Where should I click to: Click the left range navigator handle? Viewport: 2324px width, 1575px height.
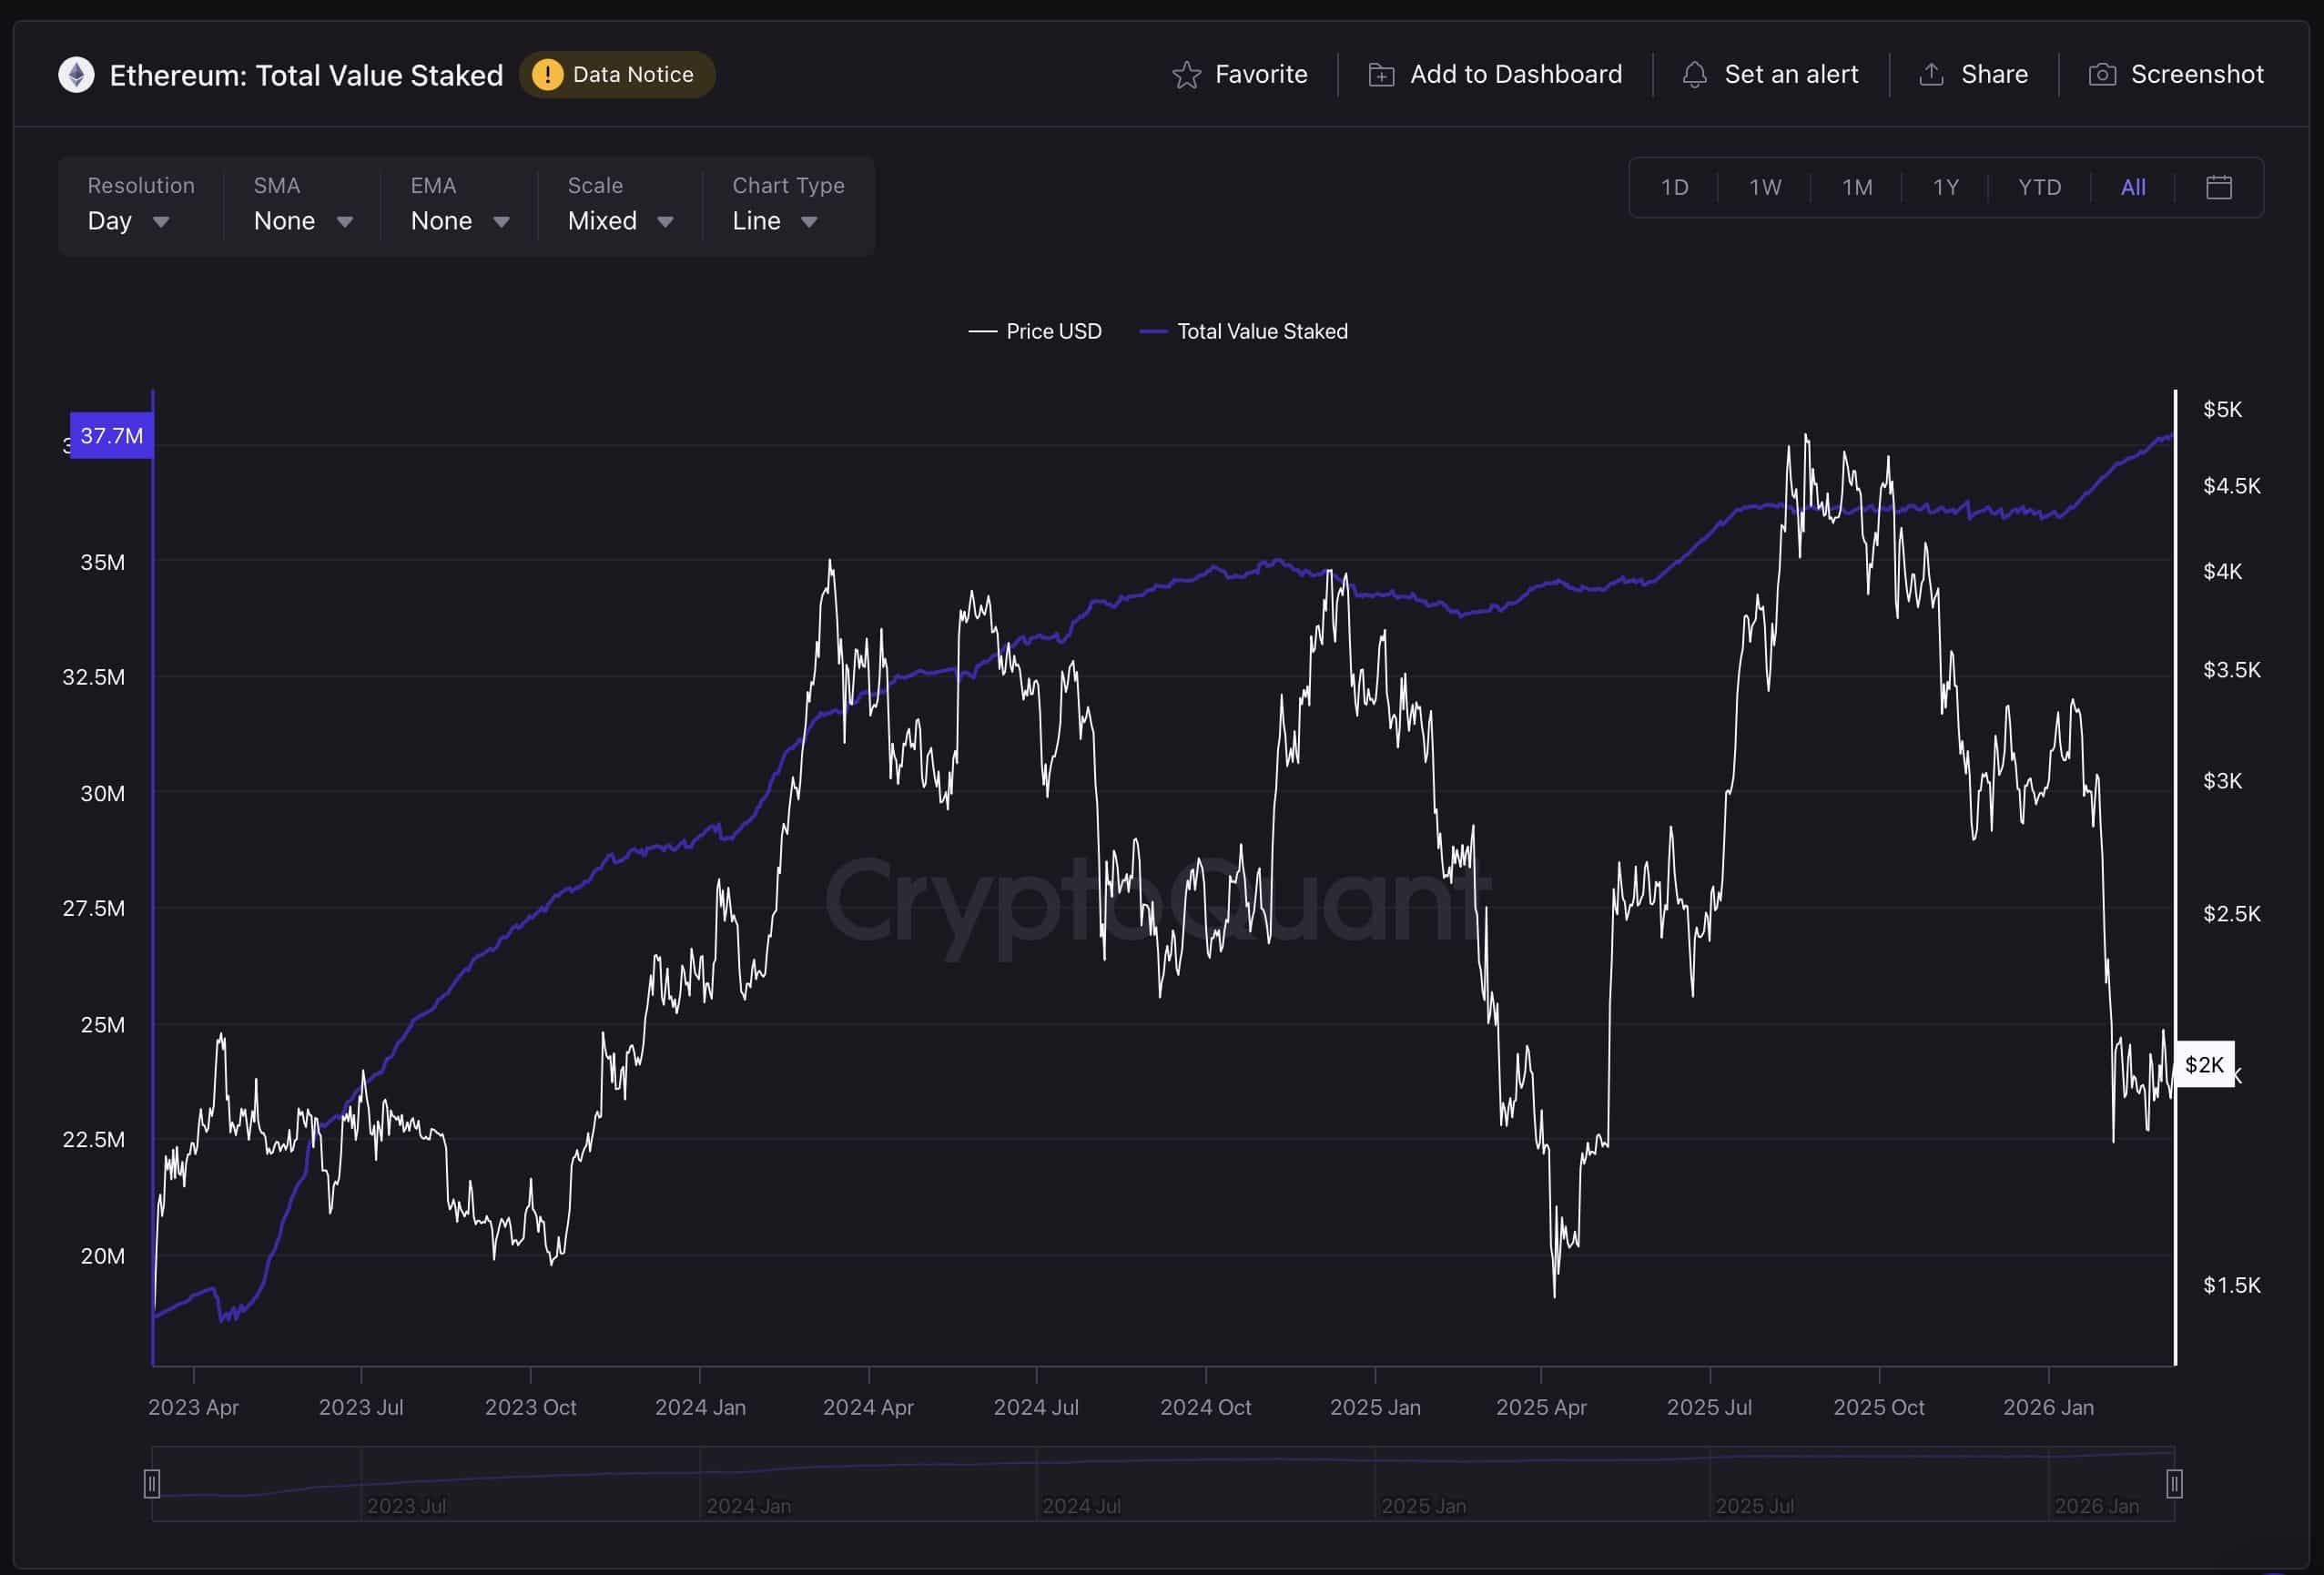pos(152,1483)
